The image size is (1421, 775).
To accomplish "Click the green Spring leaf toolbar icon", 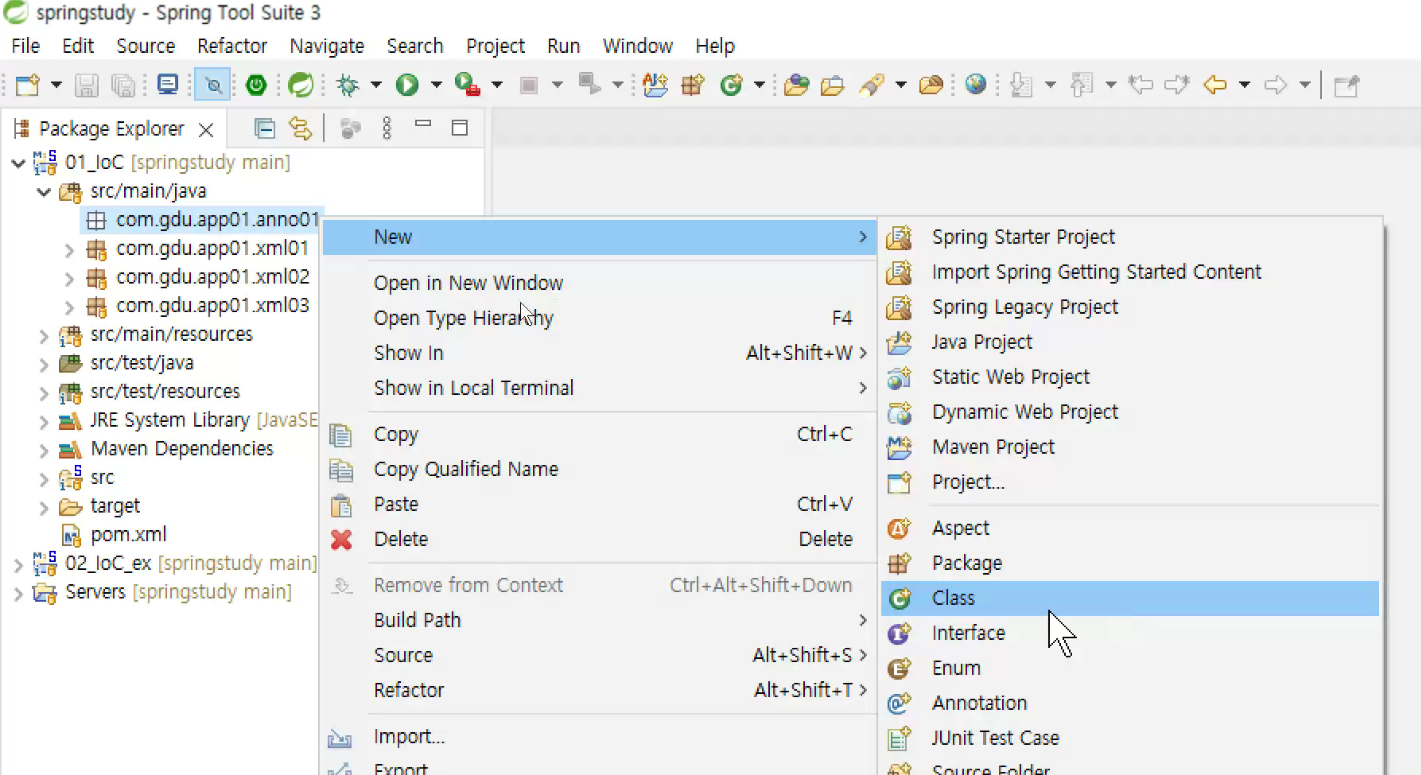I will [300, 85].
